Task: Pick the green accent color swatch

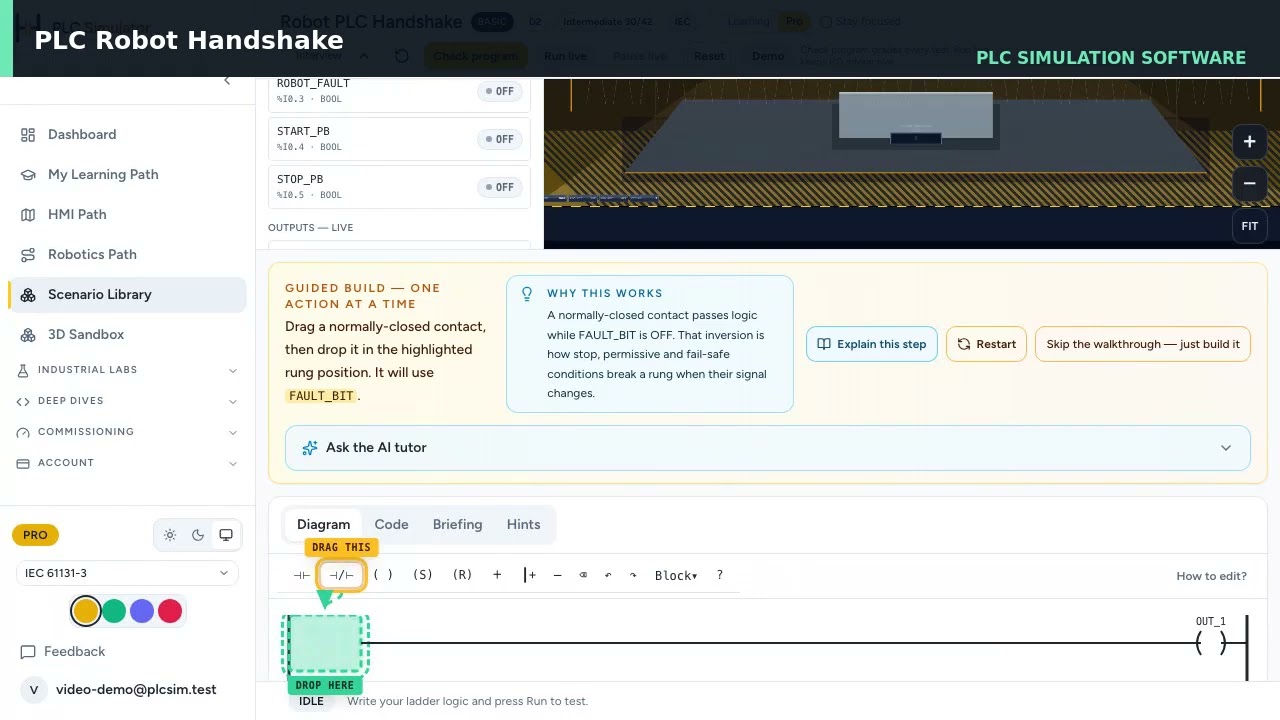Action: click(114, 611)
